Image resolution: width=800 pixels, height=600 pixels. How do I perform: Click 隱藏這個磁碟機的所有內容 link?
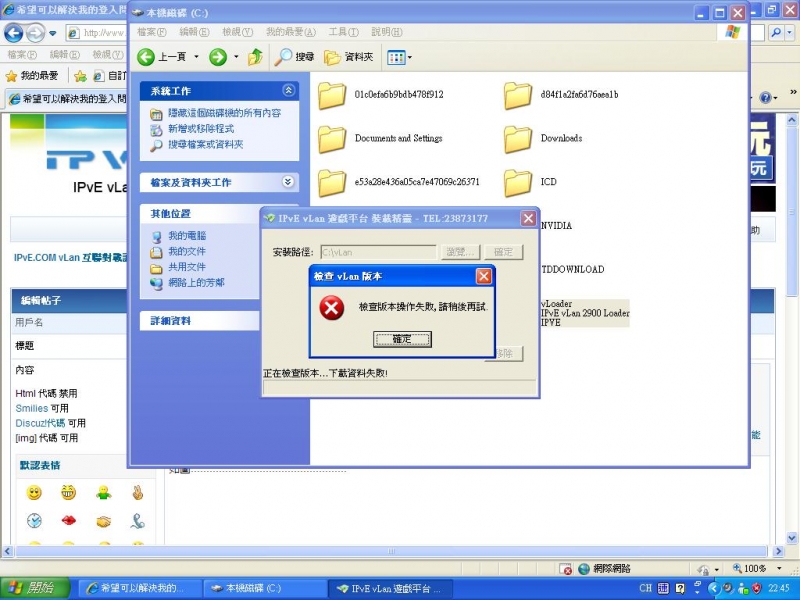click(224, 113)
